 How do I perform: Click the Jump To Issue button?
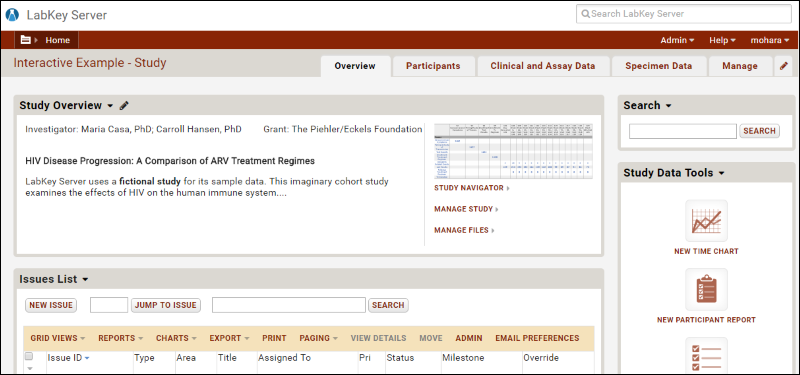tap(165, 305)
